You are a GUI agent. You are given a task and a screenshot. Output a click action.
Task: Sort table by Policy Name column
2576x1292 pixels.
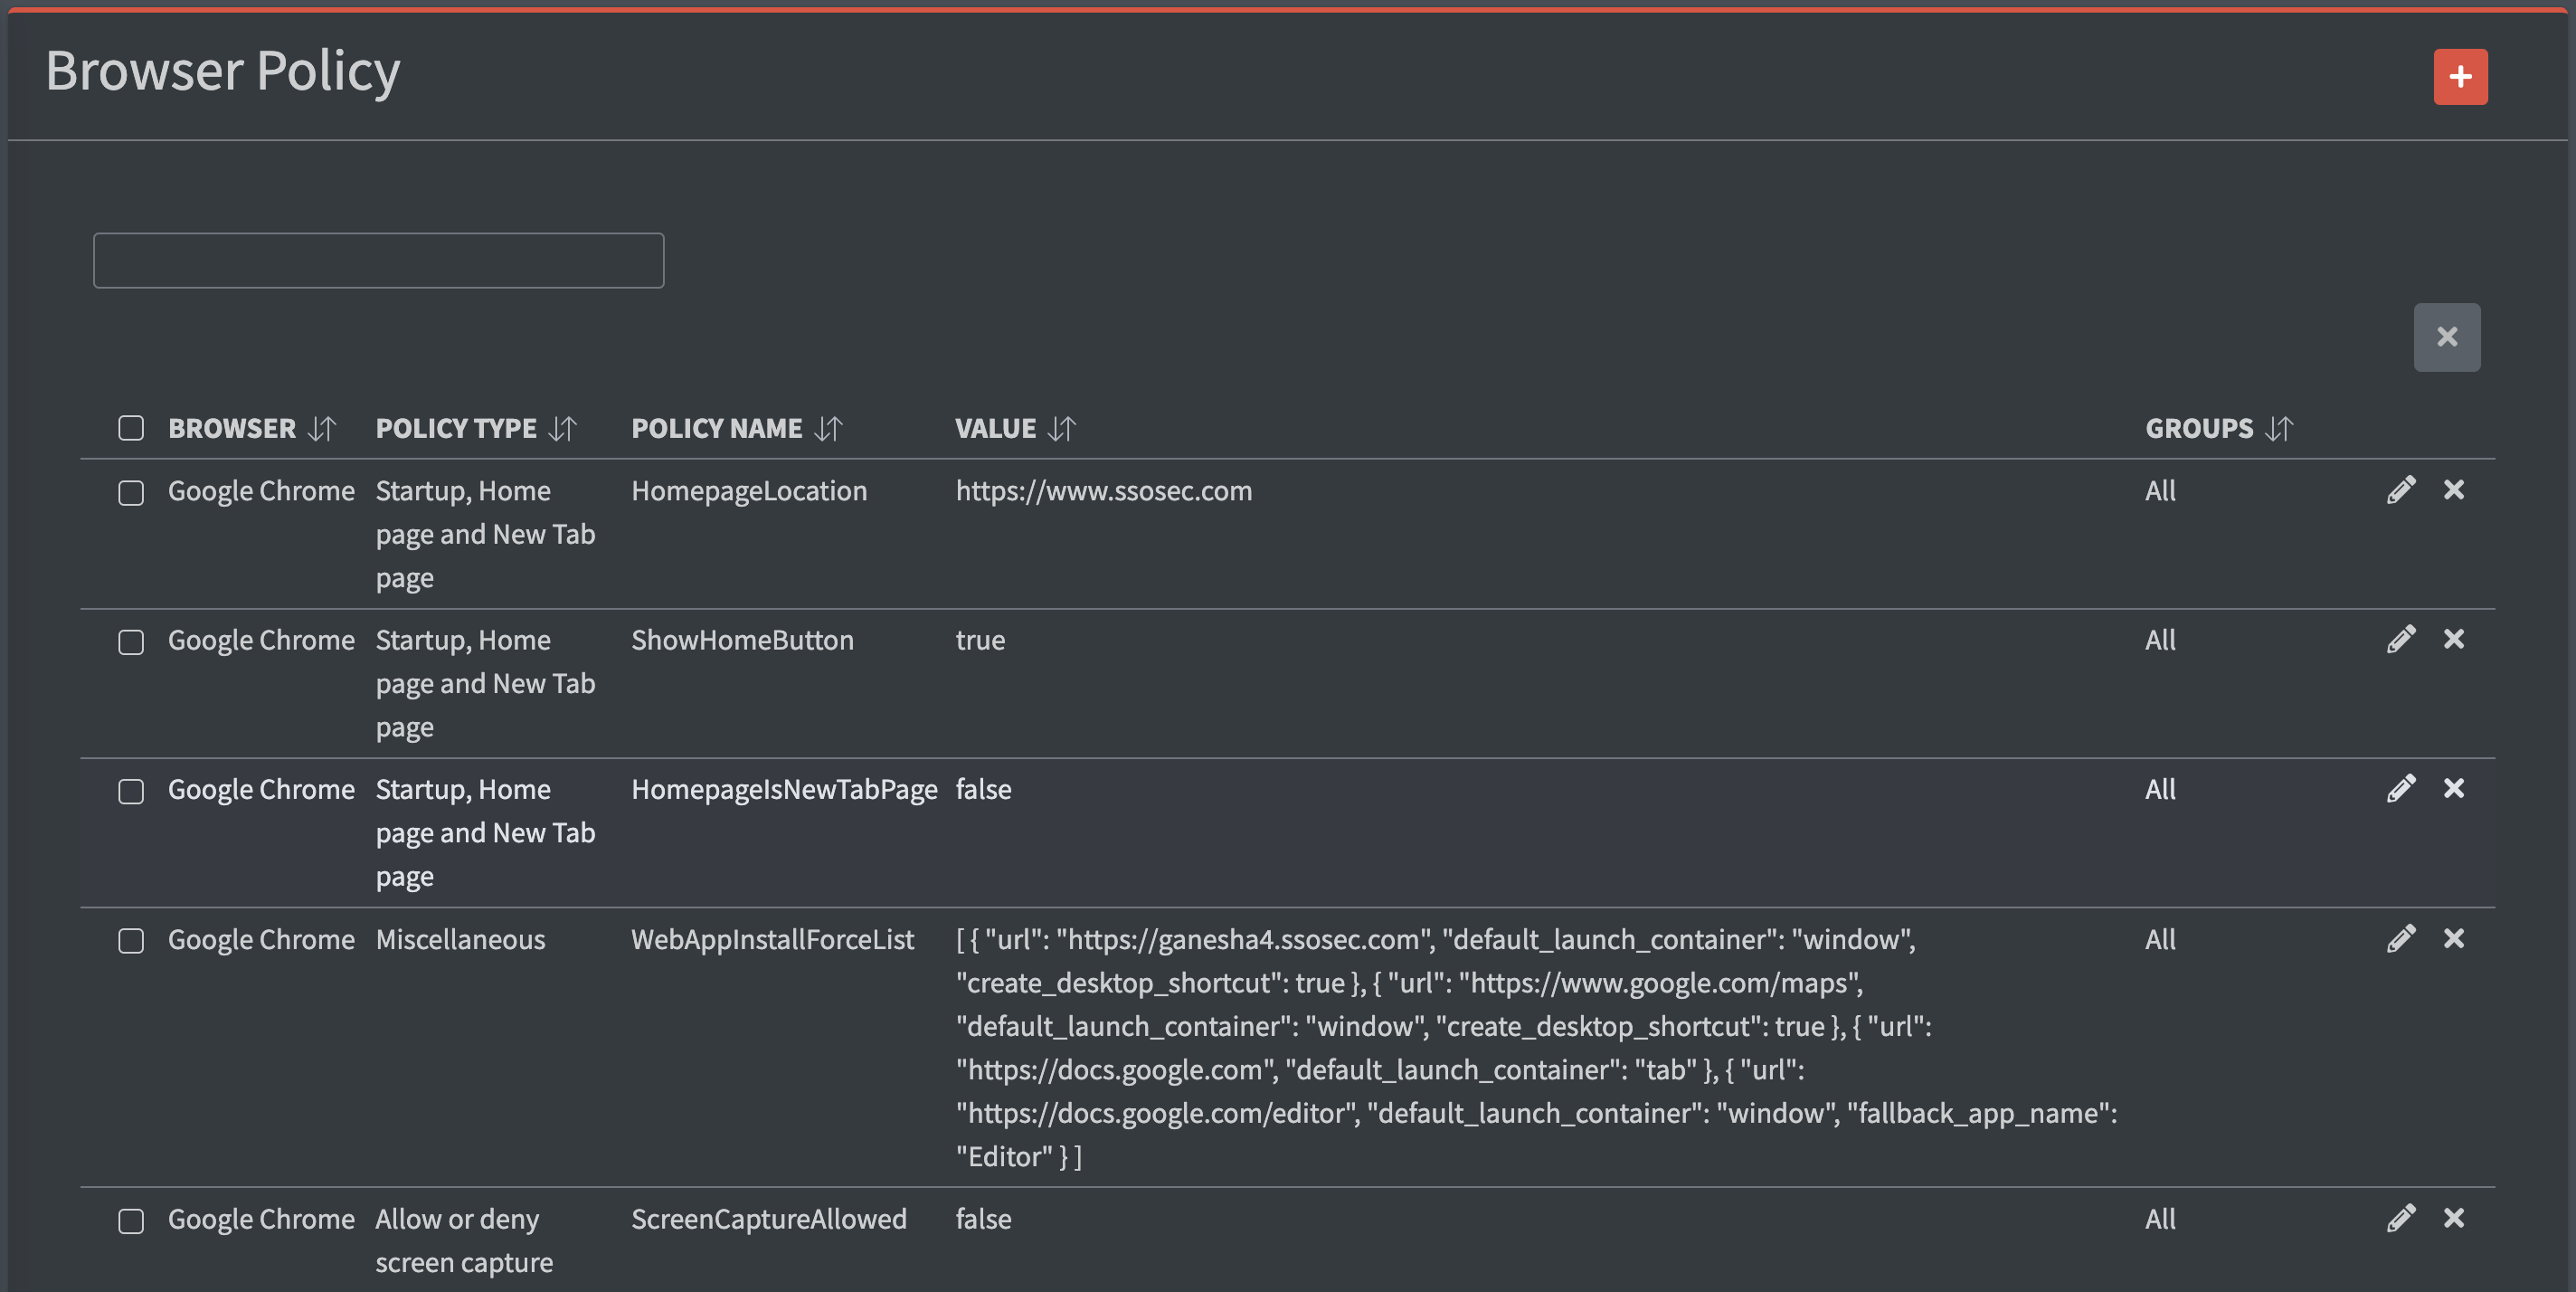point(828,429)
